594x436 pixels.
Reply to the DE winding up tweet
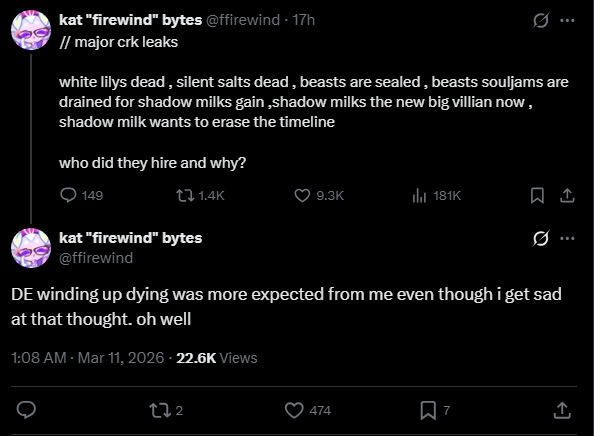pyautogui.click(x=26, y=410)
